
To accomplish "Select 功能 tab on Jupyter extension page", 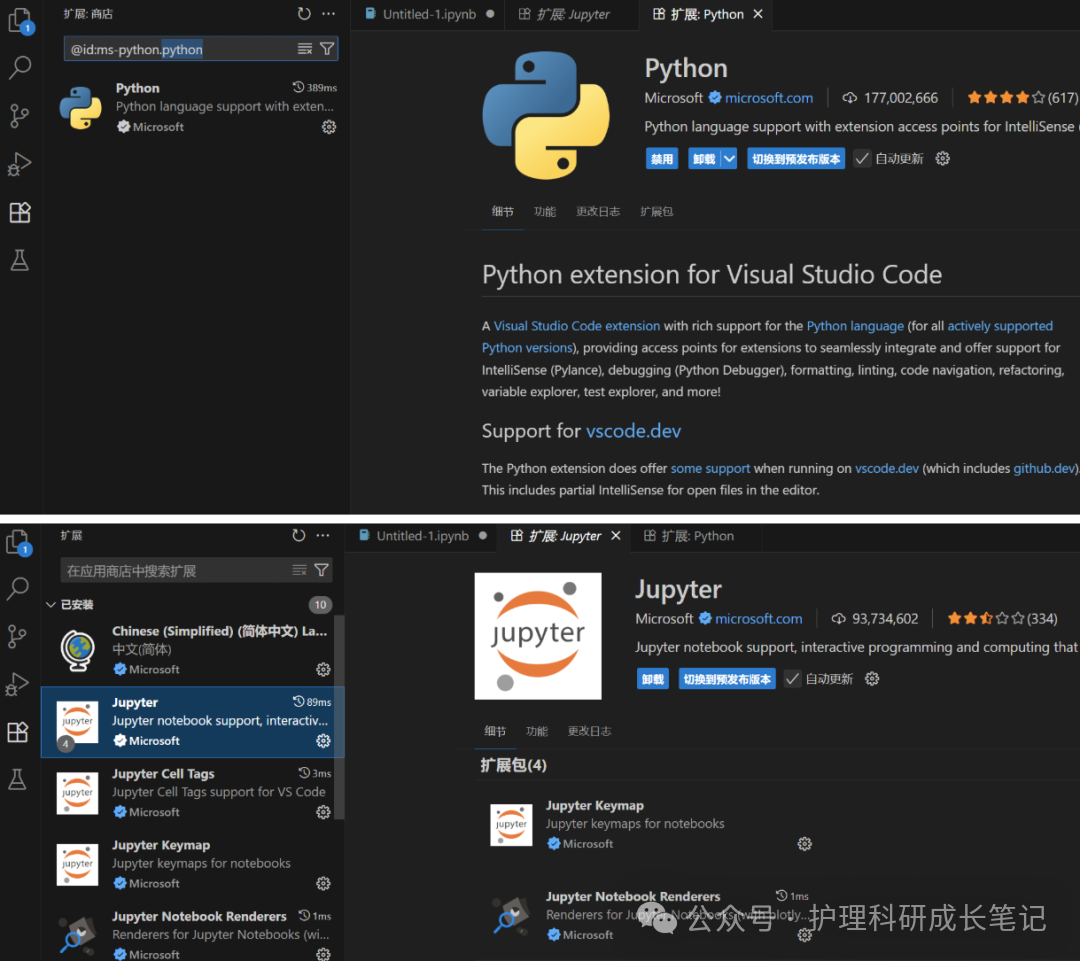I will tap(537, 731).
